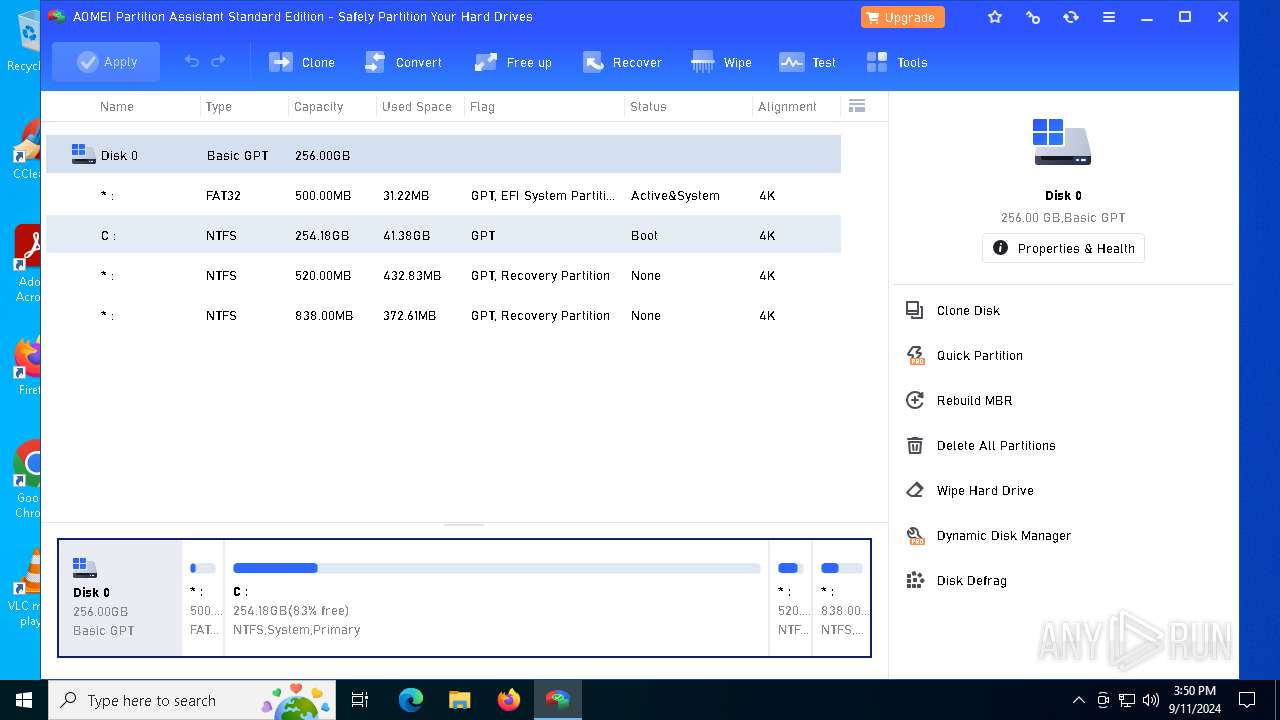The height and width of the screenshot is (720, 1280).
Task: Select the FAT32 EFI System Partition row
Action: tap(443, 195)
